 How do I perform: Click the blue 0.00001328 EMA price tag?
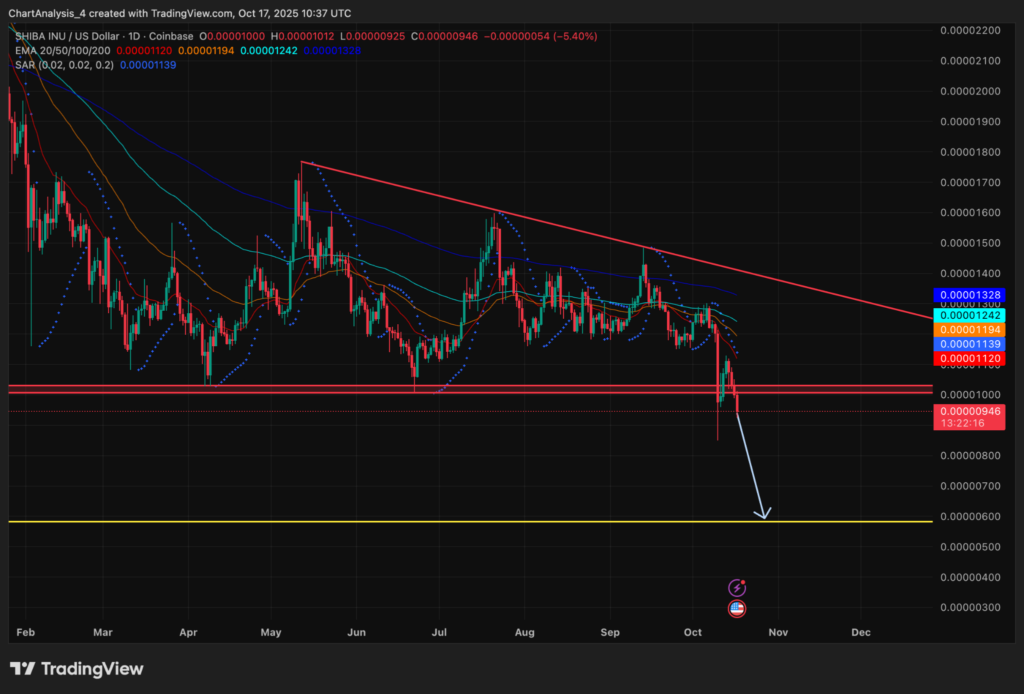[x=969, y=295]
